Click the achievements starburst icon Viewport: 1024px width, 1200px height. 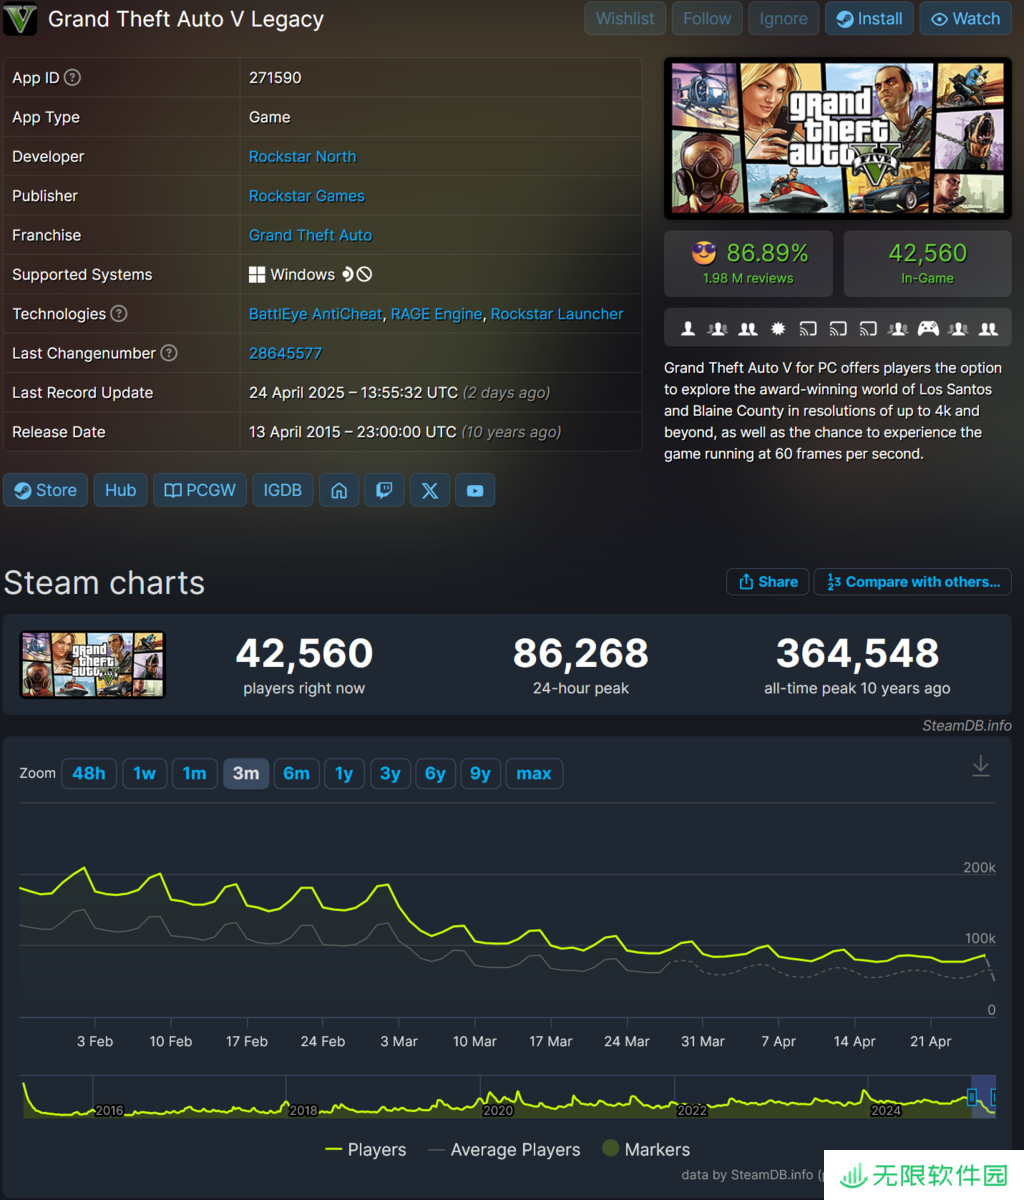tap(778, 328)
